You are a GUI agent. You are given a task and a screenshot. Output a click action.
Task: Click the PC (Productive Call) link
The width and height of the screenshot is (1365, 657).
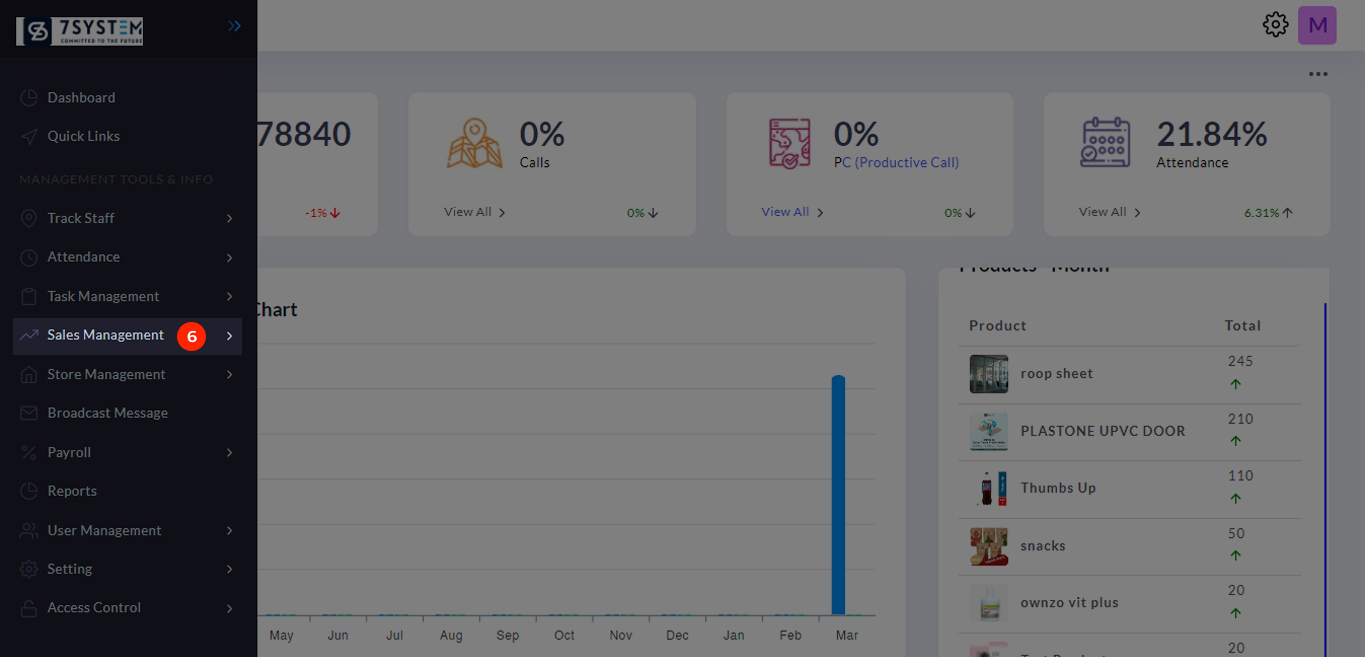pos(896,162)
